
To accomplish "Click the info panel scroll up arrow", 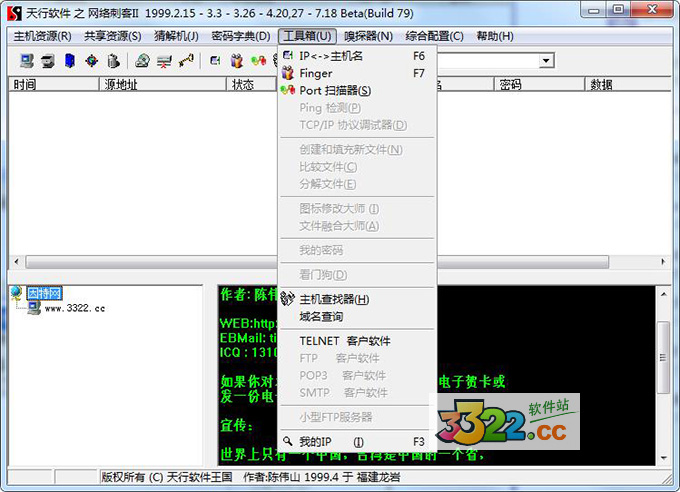I will [x=664, y=294].
